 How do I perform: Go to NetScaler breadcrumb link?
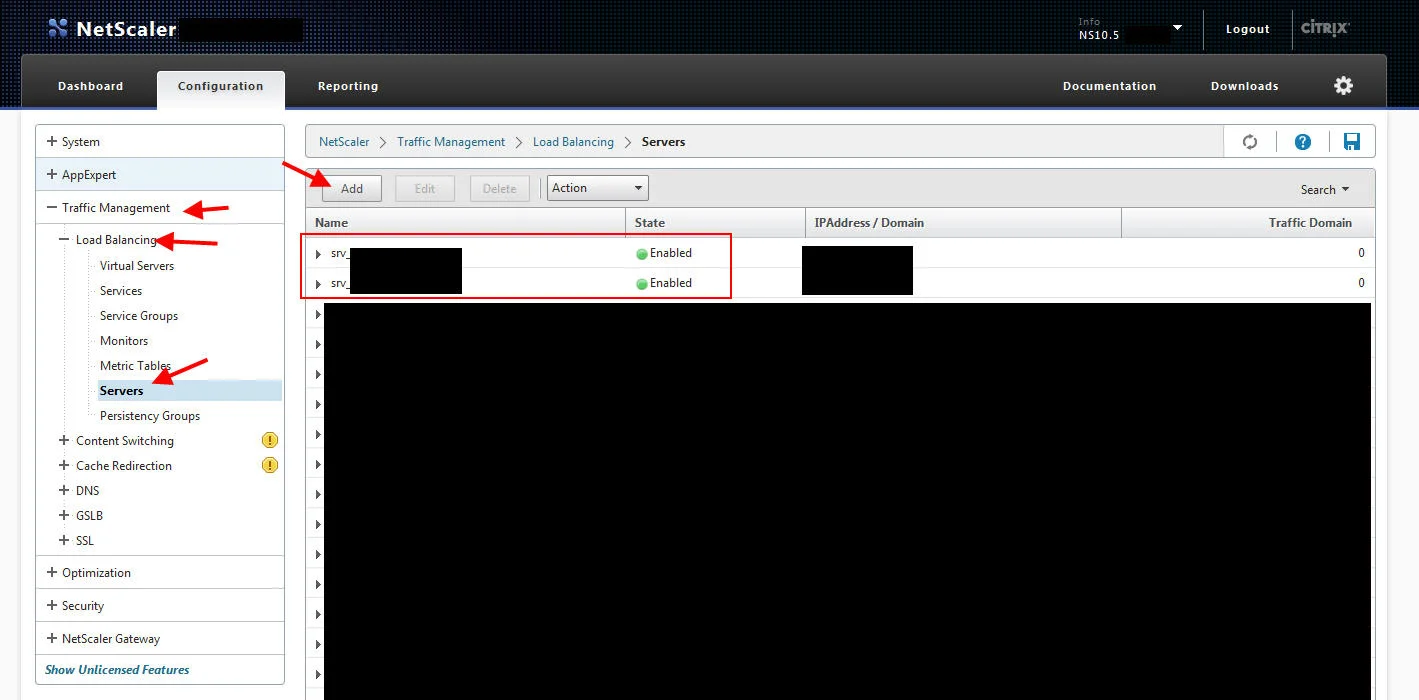click(x=344, y=142)
